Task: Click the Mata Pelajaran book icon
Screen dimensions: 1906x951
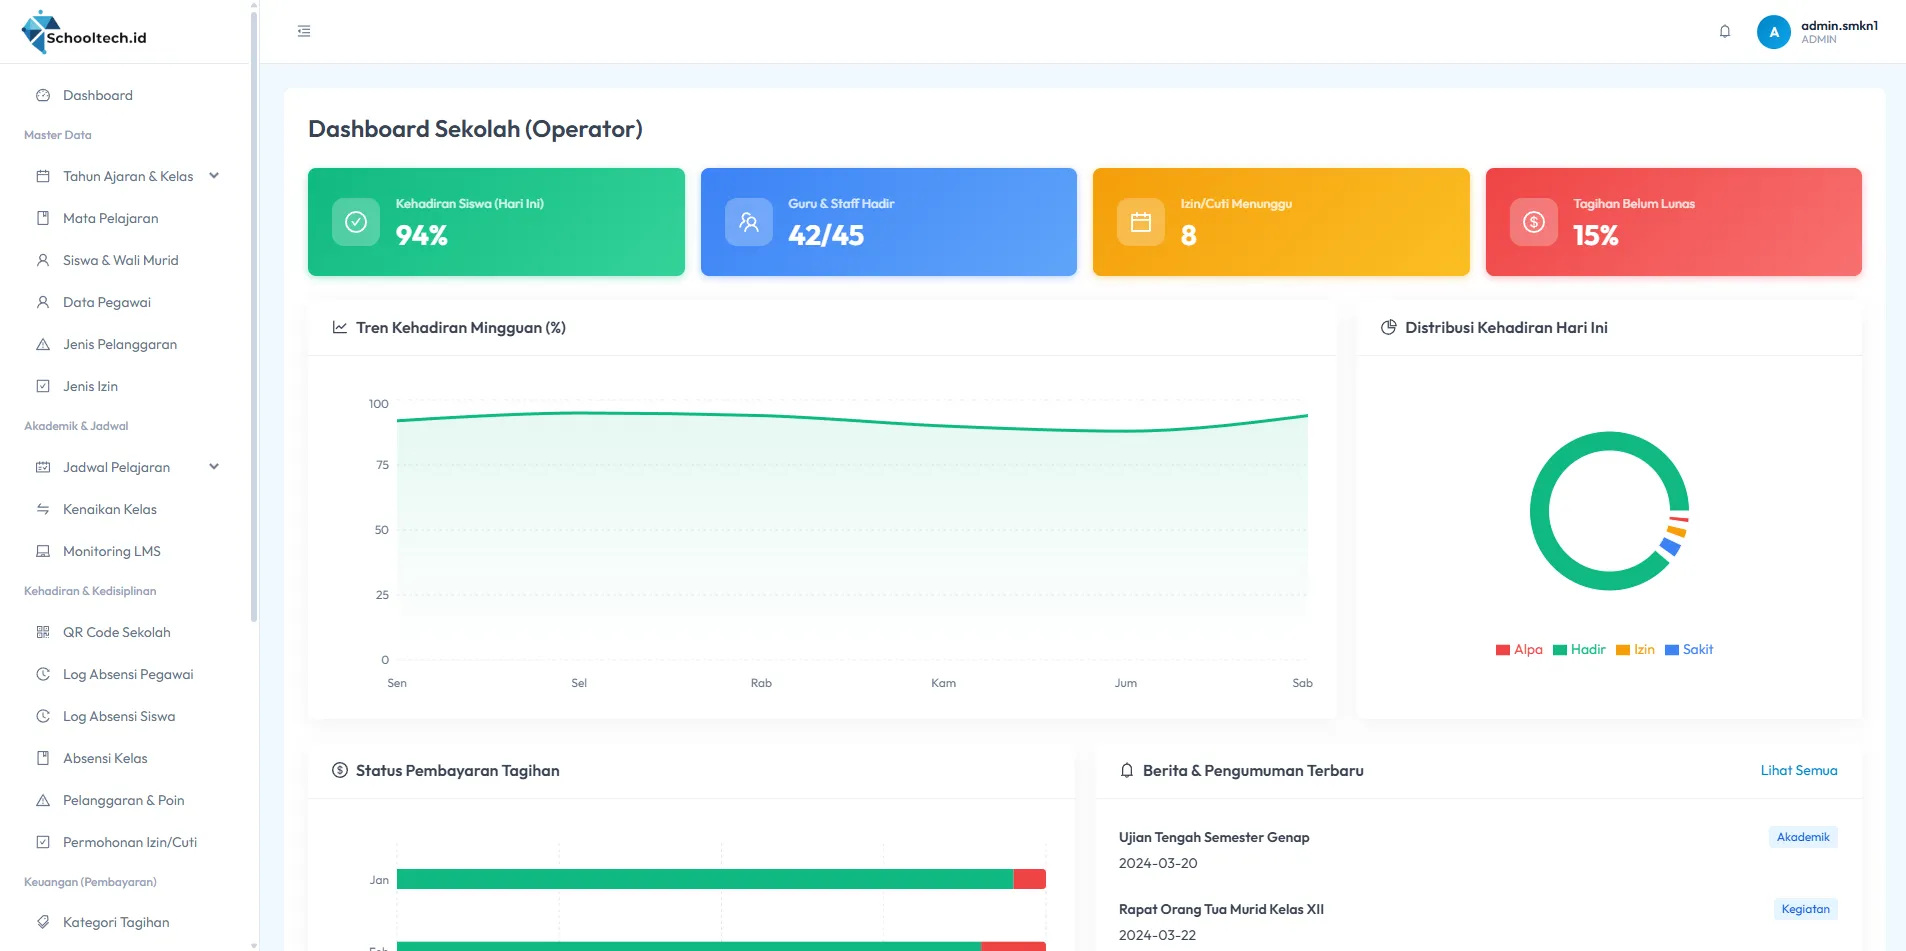Action: (43, 219)
